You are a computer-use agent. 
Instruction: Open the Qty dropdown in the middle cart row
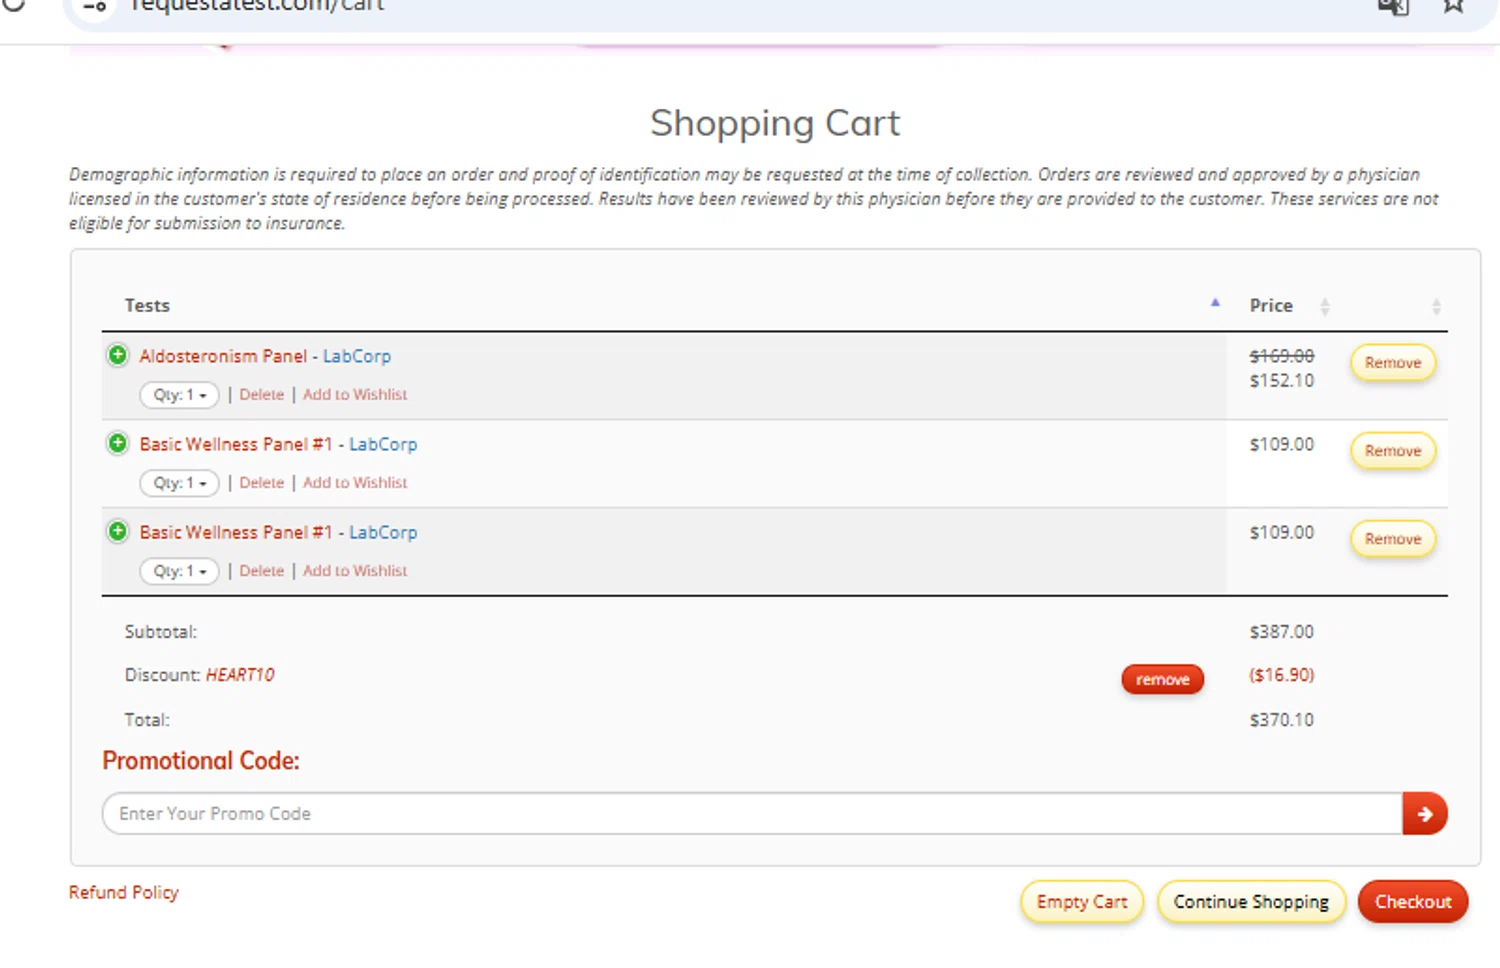click(179, 483)
